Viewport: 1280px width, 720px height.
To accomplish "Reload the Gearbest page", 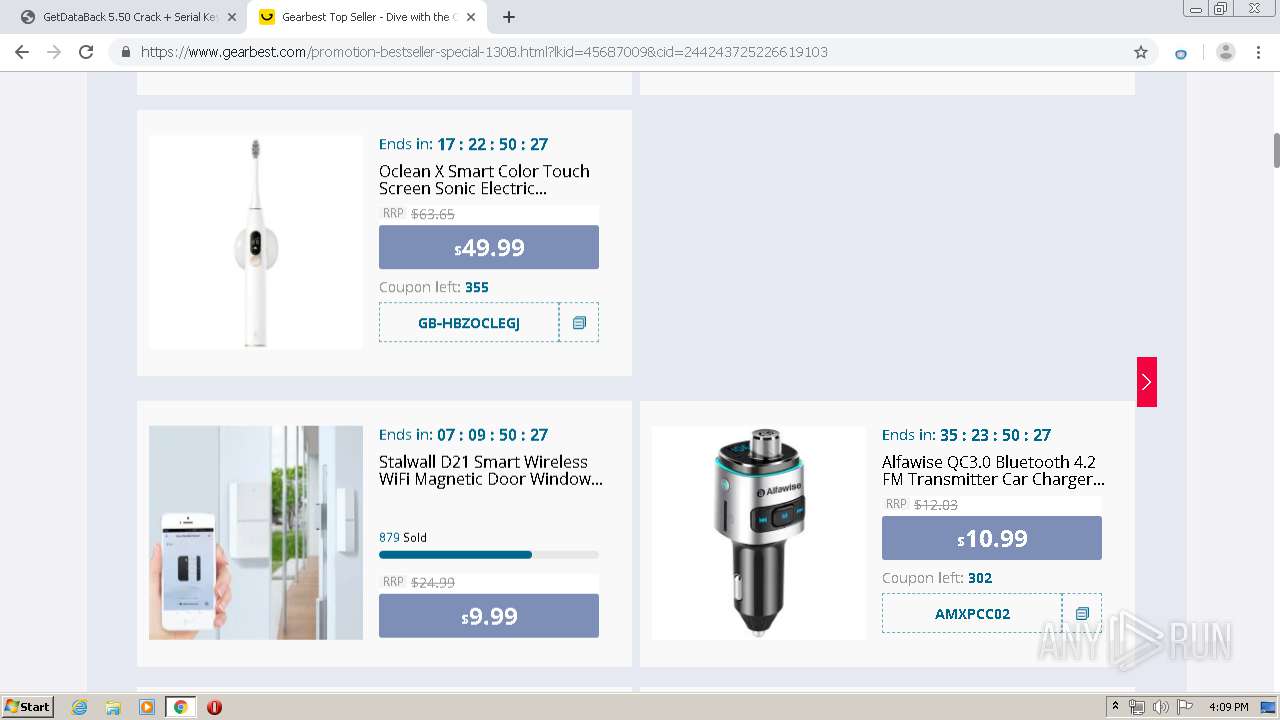I will click(x=86, y=52).
